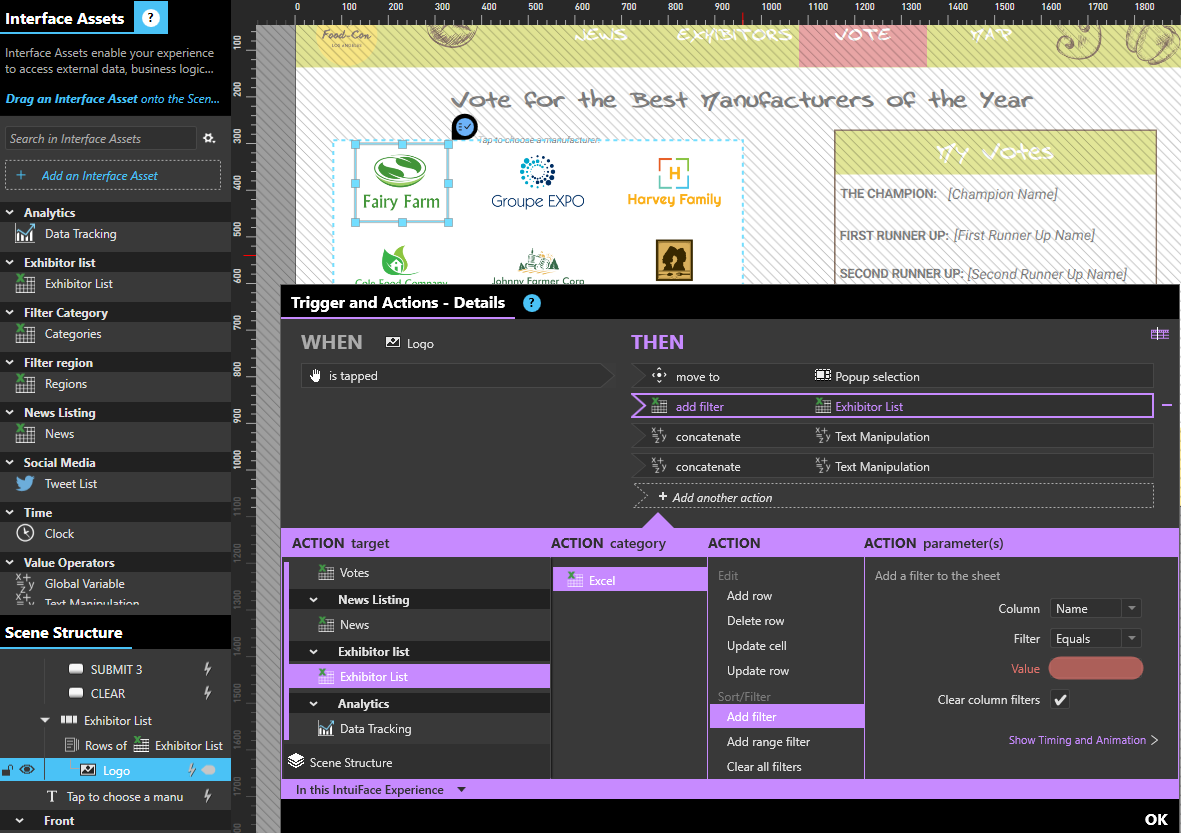This screenshot has width=1181, height=833.
Task: Click the table view icon in the Trigger and Actions panel
Action: pyautogui.click(x=1160, y=334)
